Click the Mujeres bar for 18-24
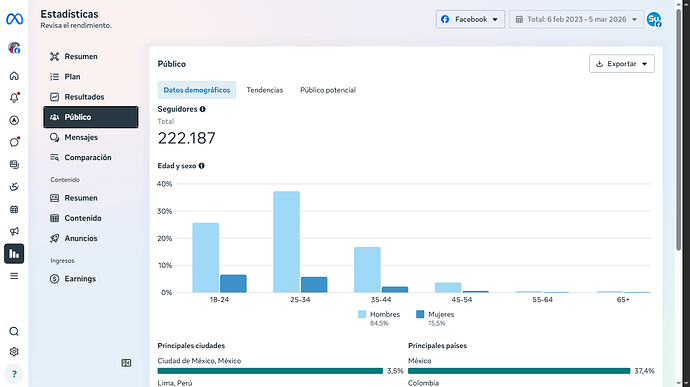 (x=233, y=284)
